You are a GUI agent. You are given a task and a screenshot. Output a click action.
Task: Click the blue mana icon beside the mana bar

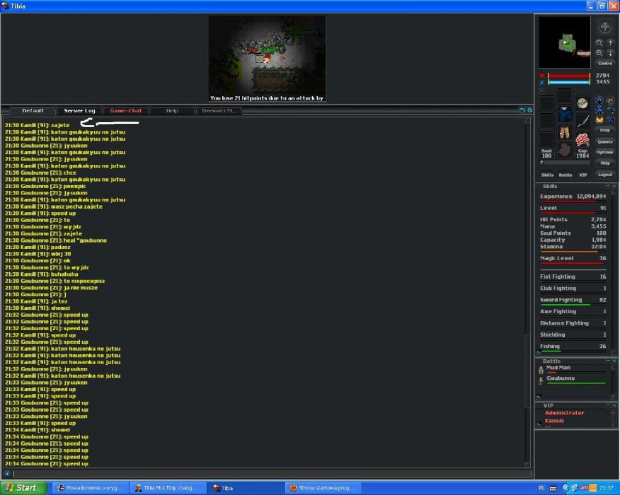[x=542, y=82]
